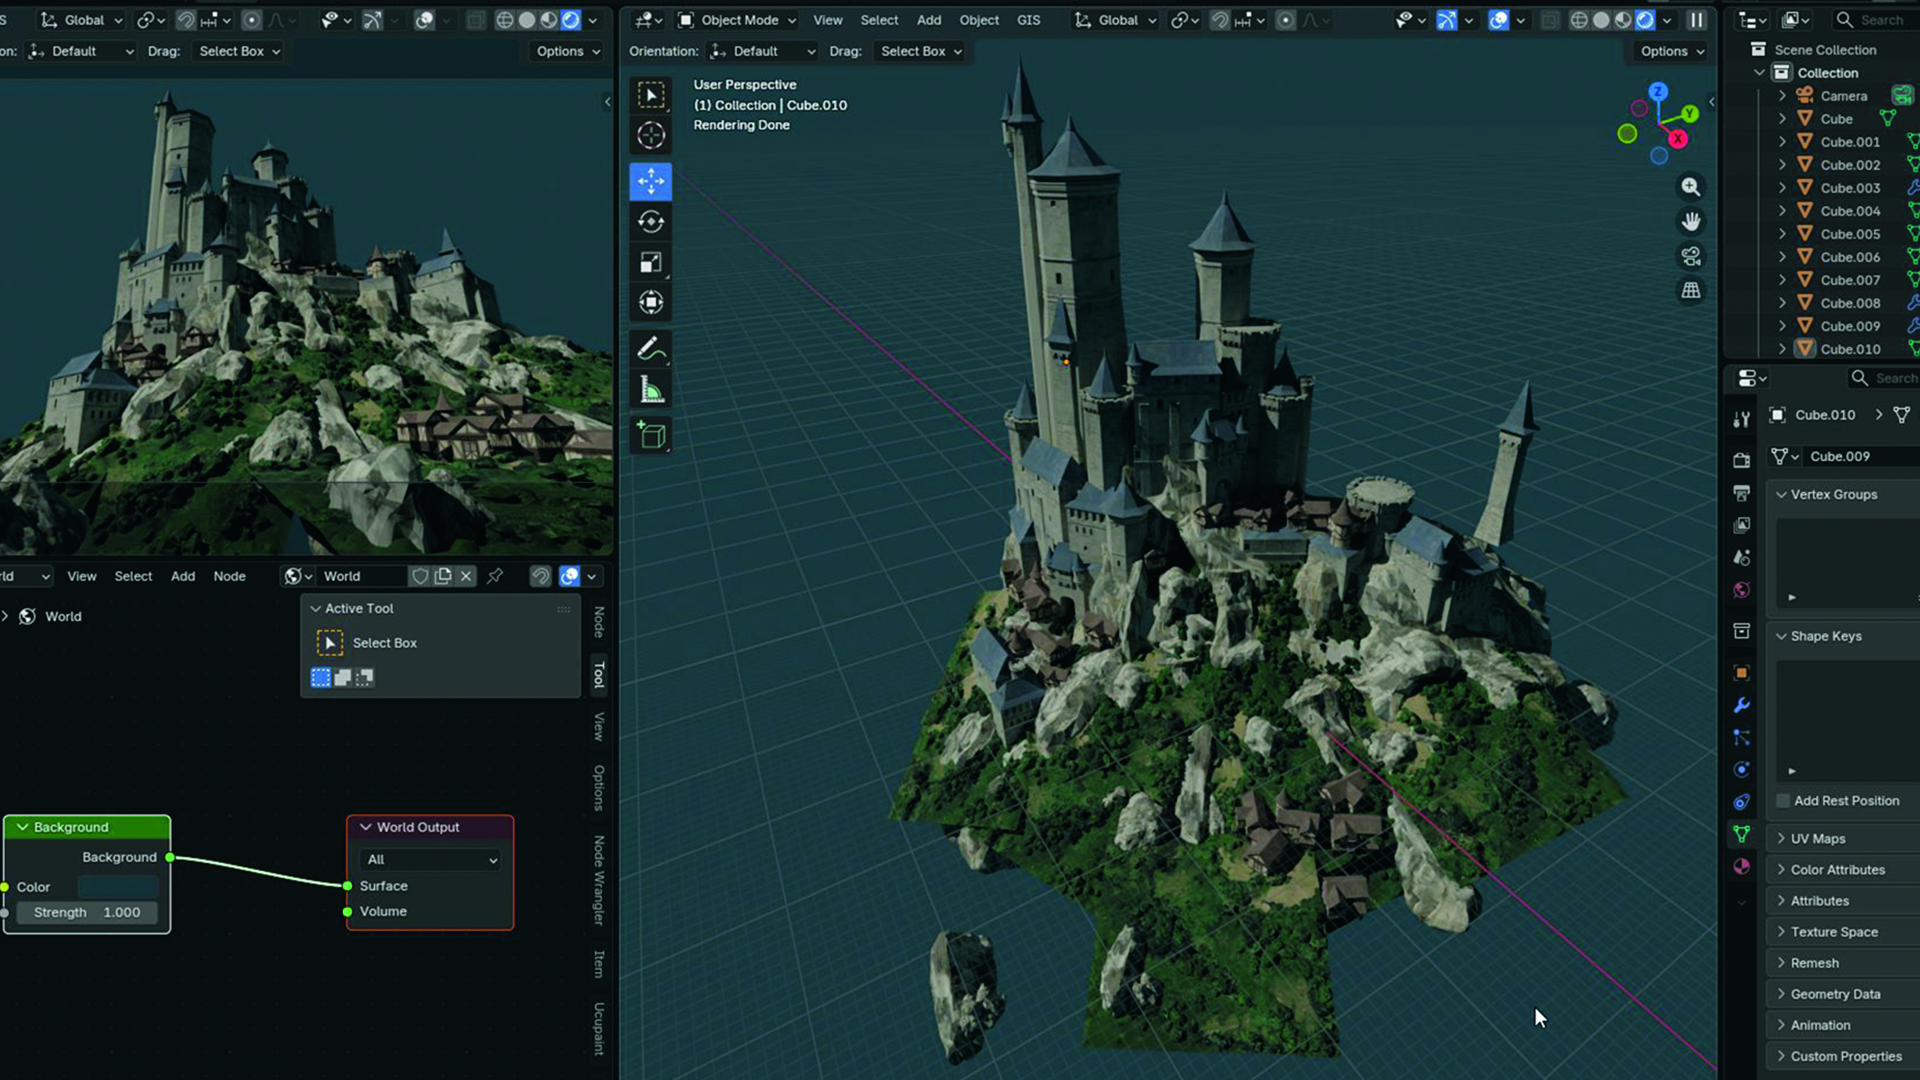The height and width of the screenshot is (1080, 1920).
Task: Toggle camera view icon in viewport
Action: 1690,256
